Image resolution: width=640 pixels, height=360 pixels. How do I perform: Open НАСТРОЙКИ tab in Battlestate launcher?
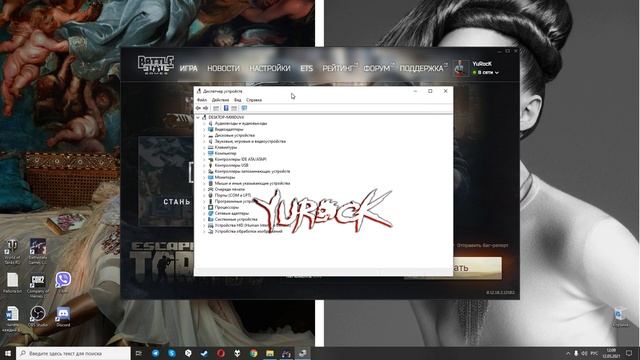click(x=270, y=69)
